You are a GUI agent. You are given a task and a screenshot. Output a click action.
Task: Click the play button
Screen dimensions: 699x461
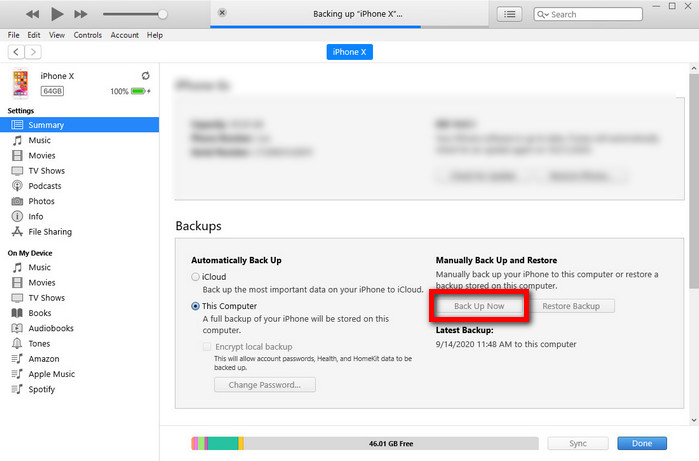click(x=57, y=14)
